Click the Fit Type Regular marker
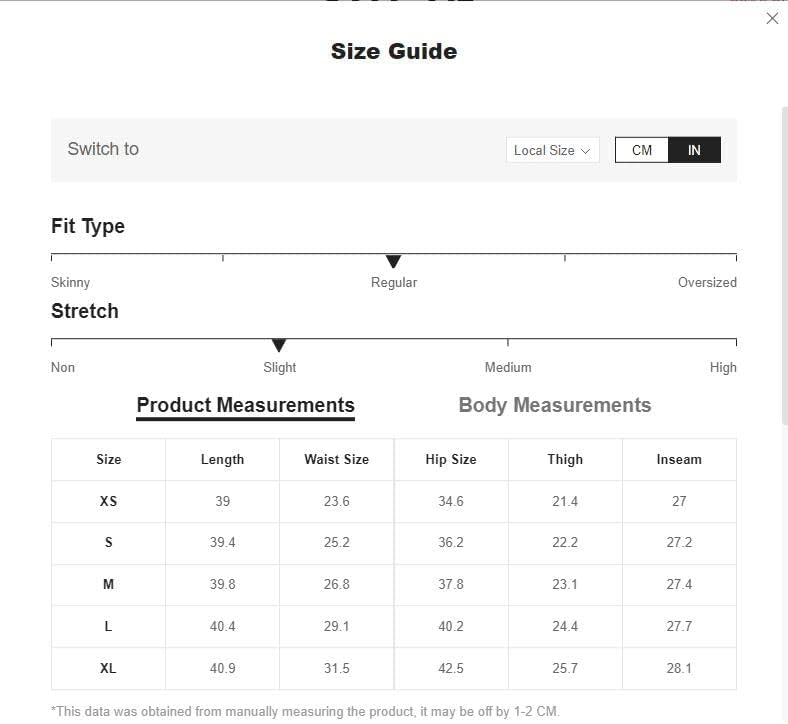788x724 pixels. pyautogui.click(x=393, y=261)
